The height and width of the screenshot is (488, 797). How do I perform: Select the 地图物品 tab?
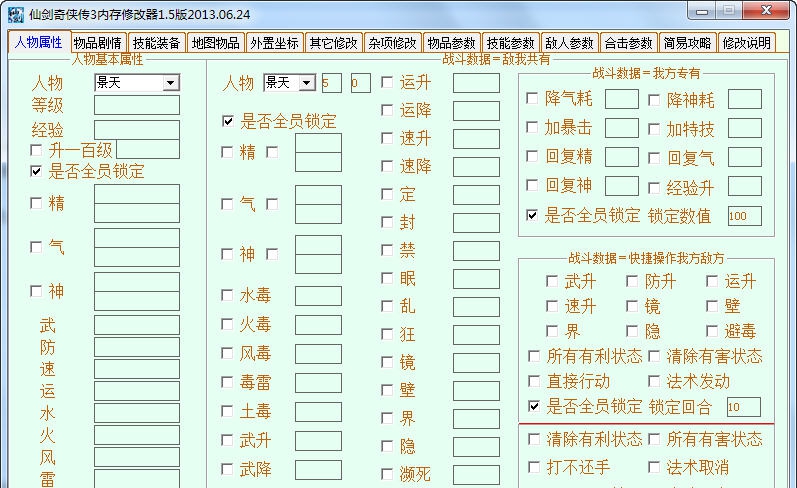coord(216,43)
